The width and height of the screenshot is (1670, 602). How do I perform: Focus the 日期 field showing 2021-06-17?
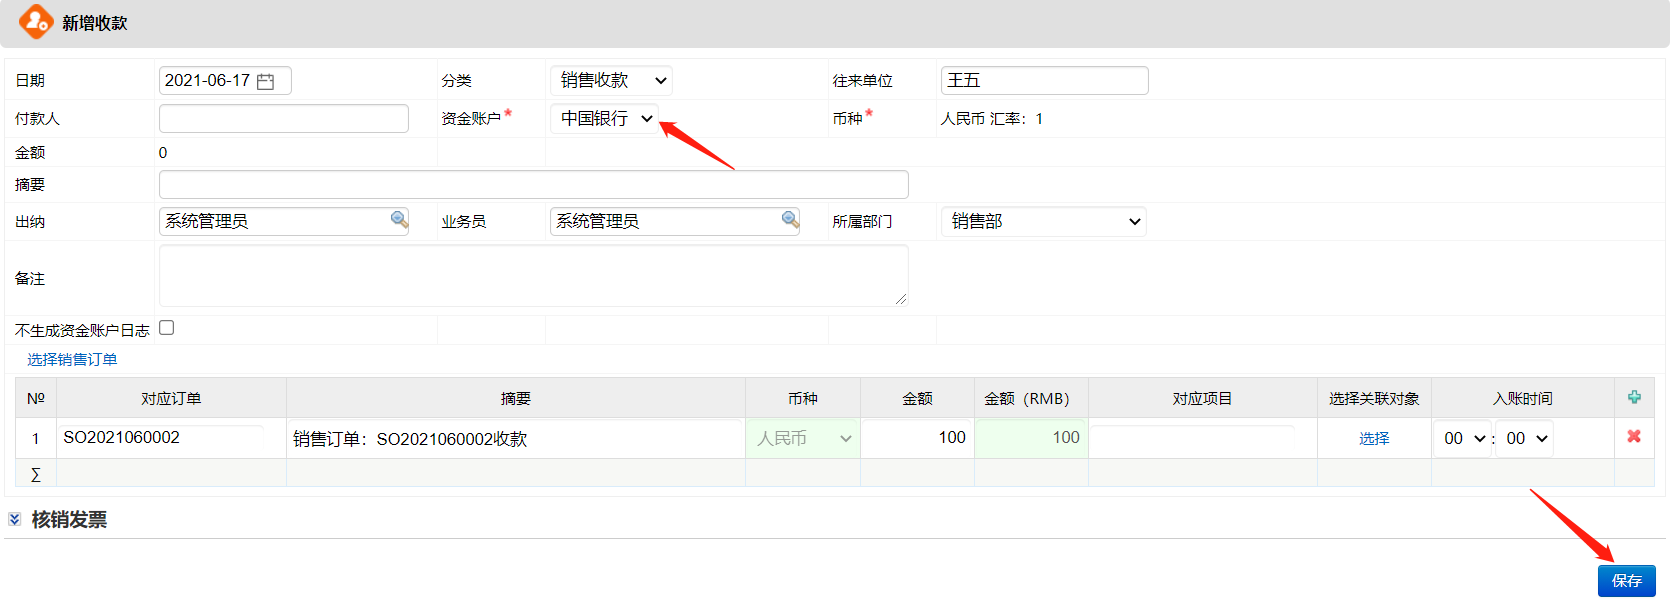pos(225,80)
